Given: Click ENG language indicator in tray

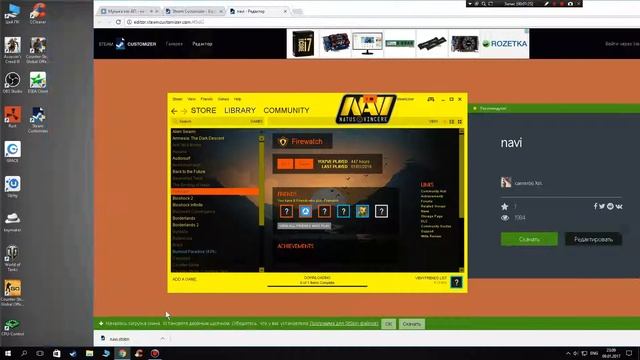Looking at the screenshot, I should (594, 353).
